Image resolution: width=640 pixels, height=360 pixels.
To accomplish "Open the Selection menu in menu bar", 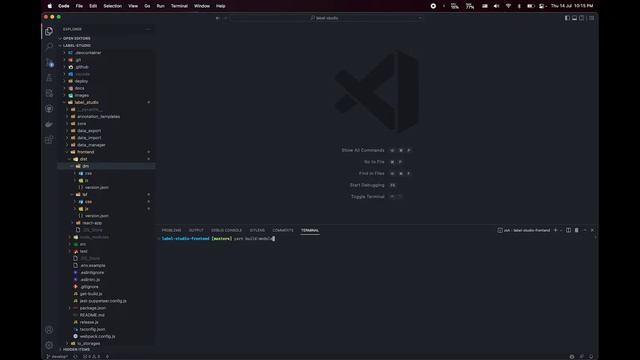I will [112, 6].
